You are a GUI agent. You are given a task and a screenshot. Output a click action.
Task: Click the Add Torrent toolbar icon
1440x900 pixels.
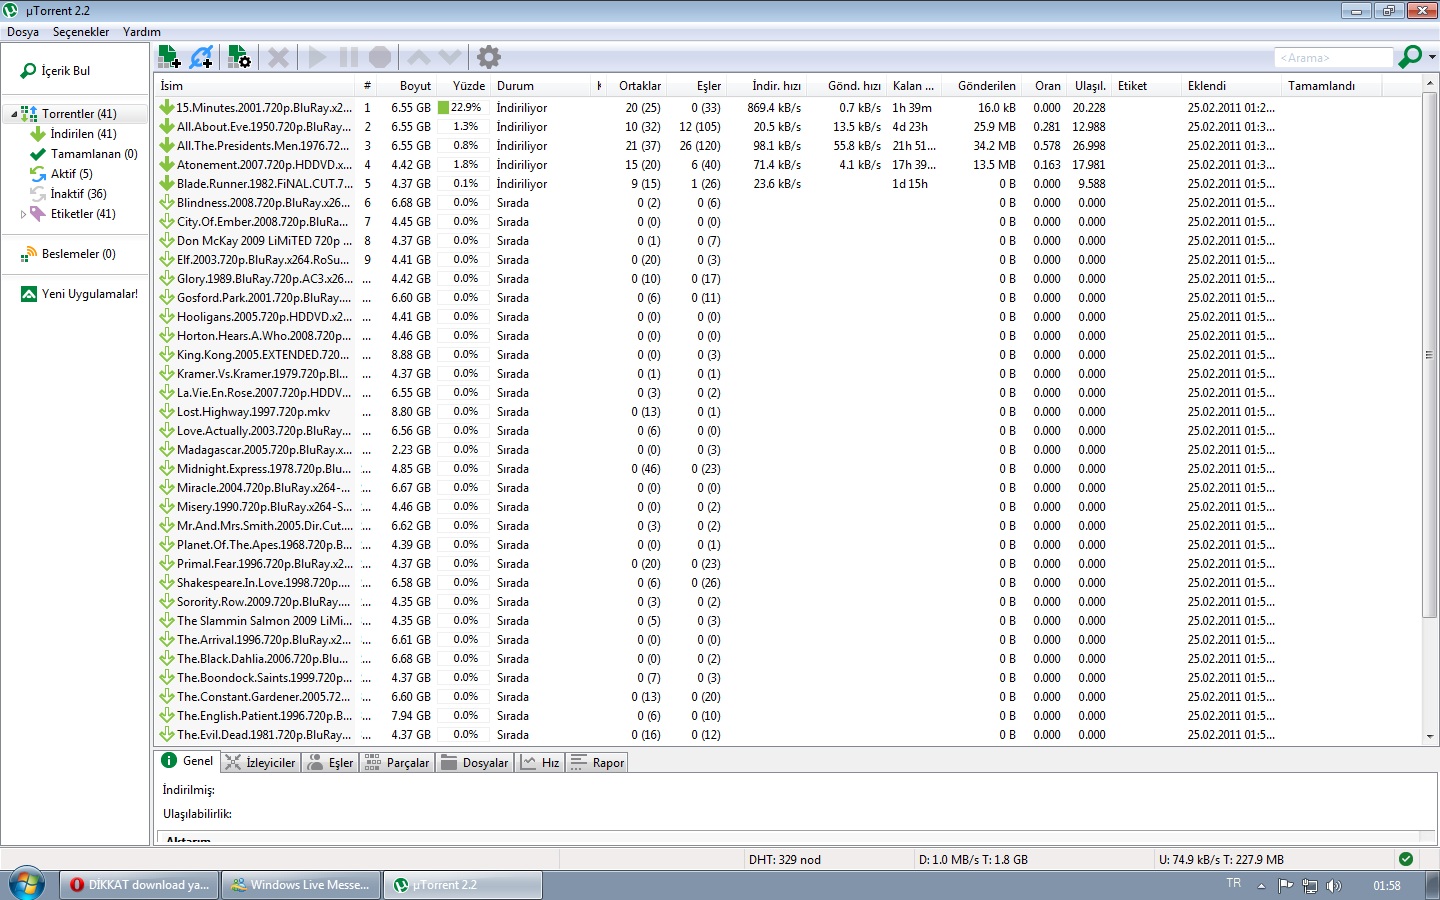(x=170, y=57)
